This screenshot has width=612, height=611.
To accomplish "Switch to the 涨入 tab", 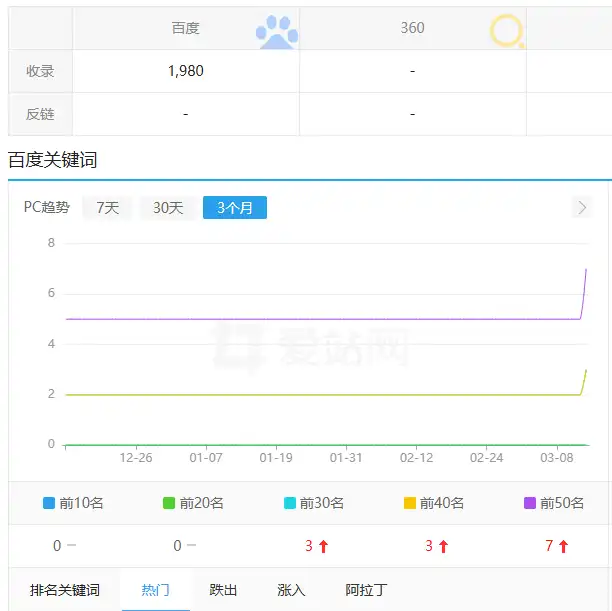I will coord(291,590).
